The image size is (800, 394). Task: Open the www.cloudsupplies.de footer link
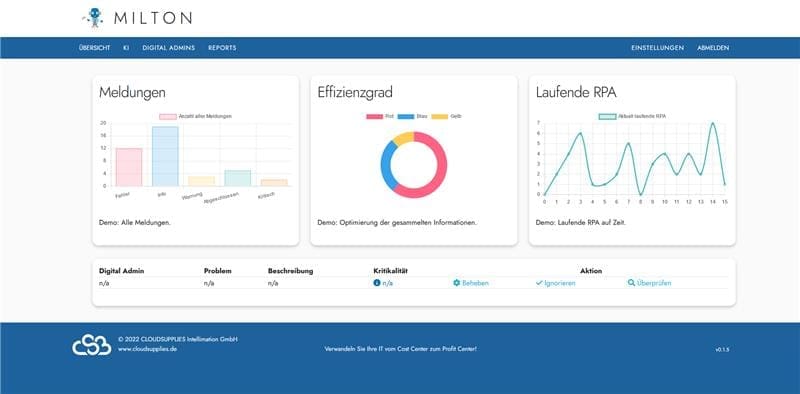point(147,350)
